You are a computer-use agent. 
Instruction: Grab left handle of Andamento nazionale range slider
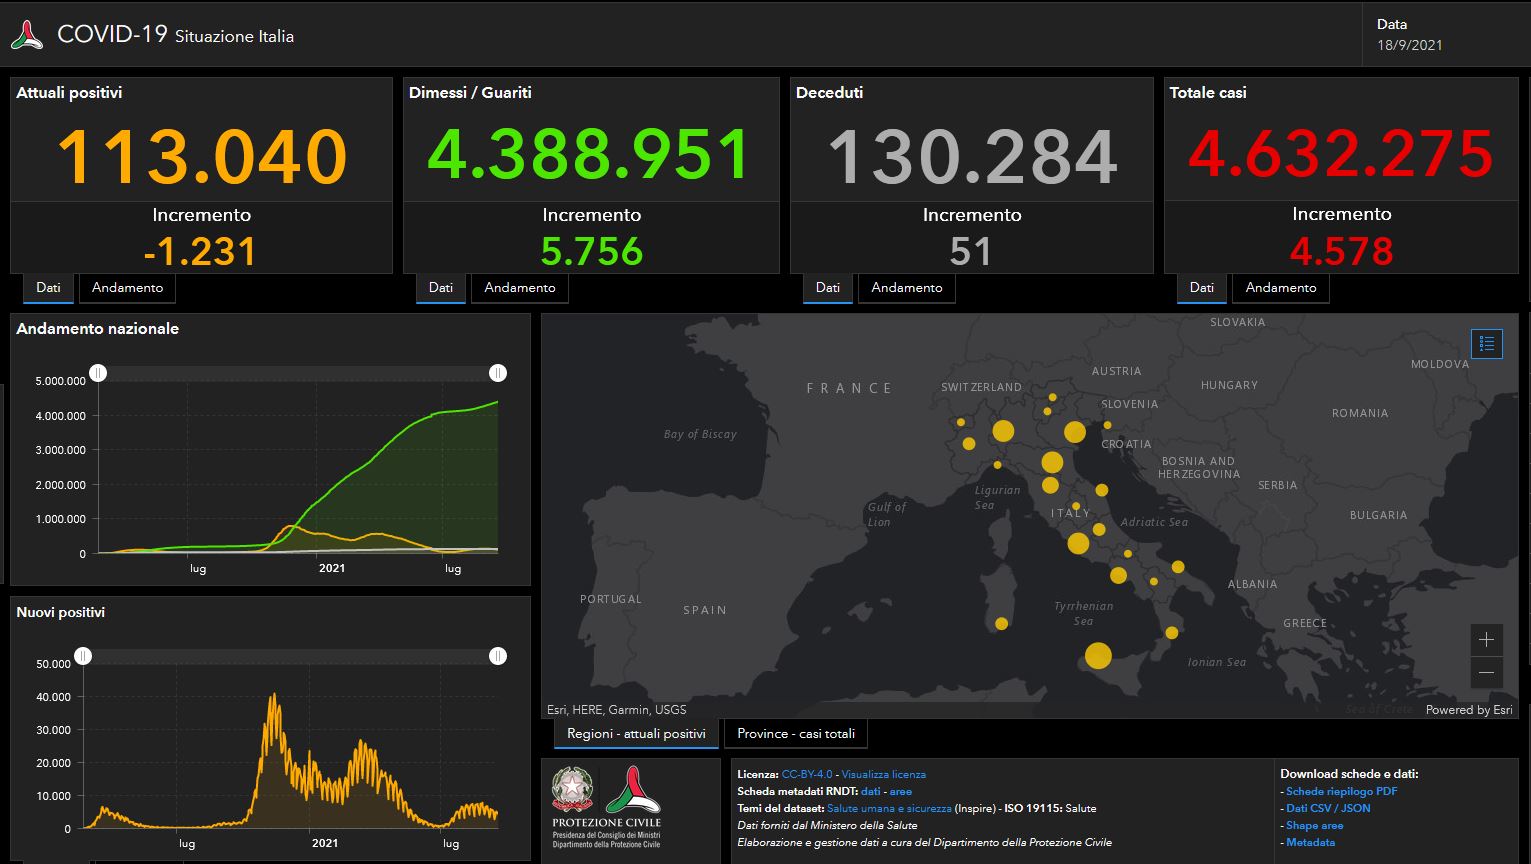98,373
